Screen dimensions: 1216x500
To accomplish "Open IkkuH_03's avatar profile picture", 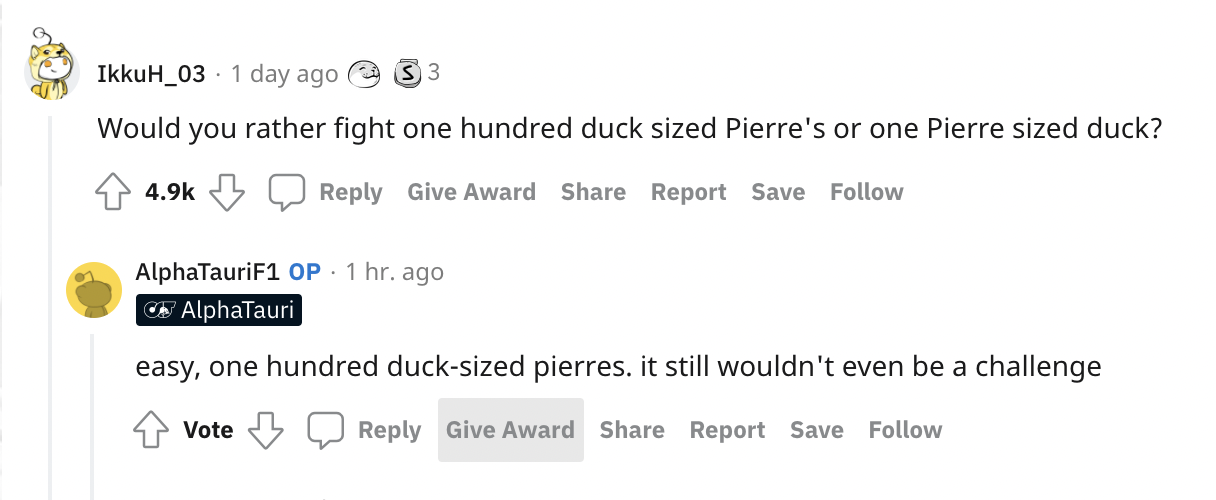I will pyautogui.click(x=50, y=73).
